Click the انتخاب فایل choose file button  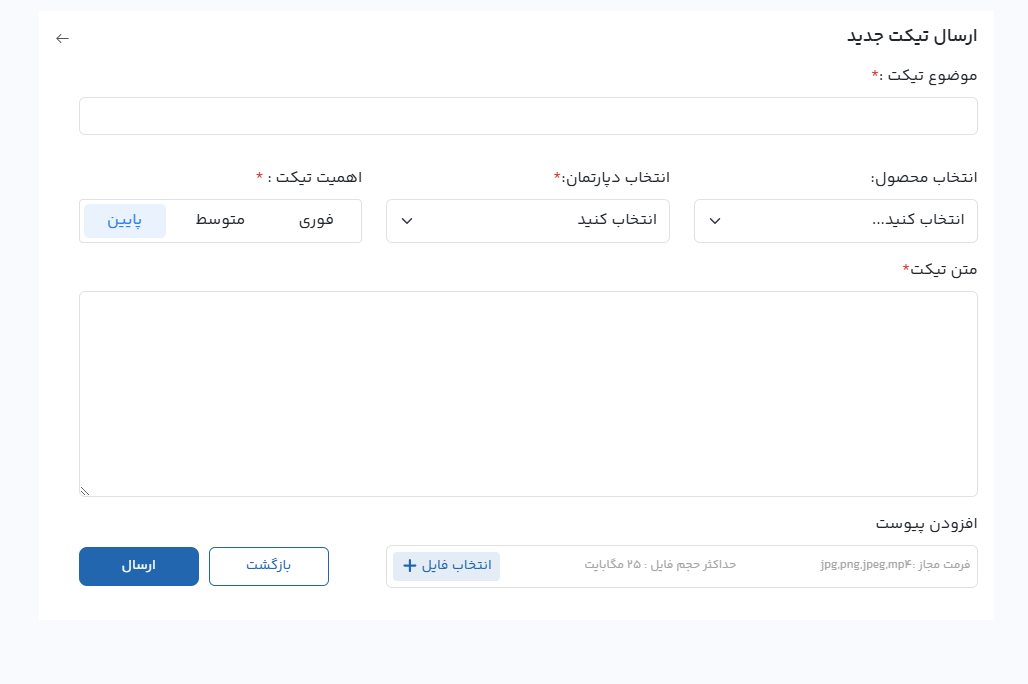coord(447,566)
